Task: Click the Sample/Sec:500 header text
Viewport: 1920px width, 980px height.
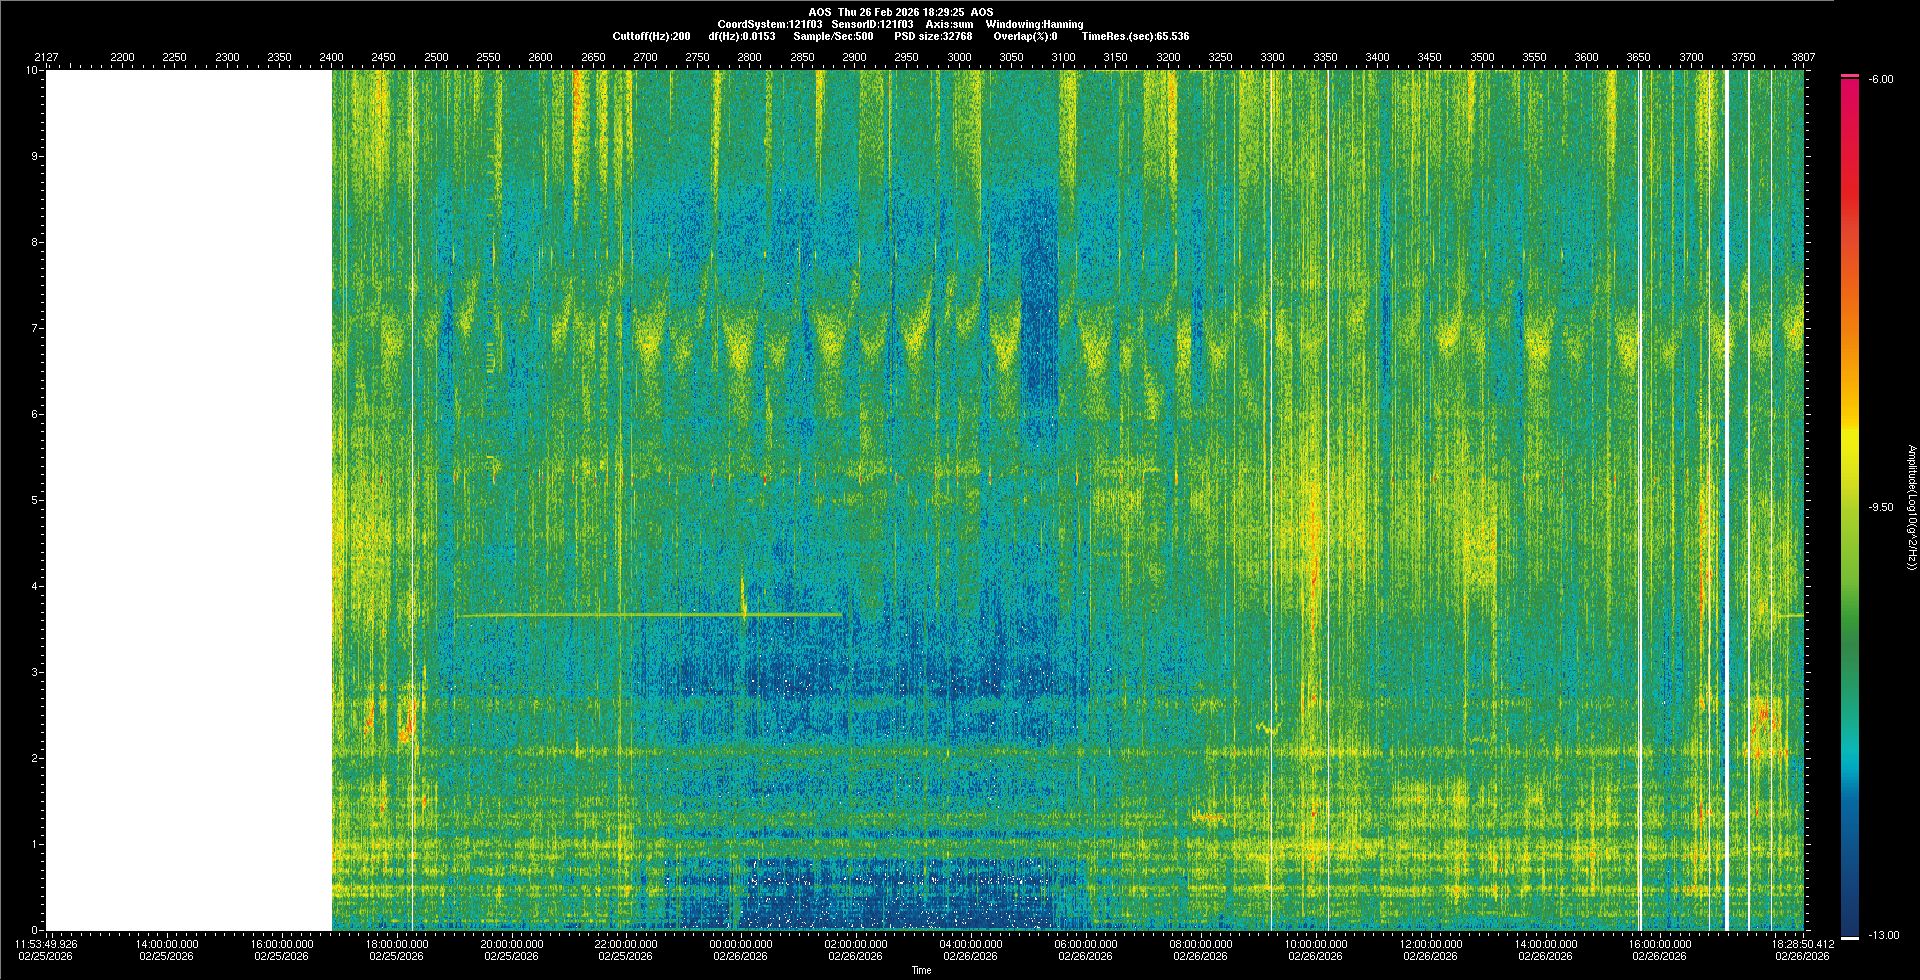Action: tap(832, 36)
